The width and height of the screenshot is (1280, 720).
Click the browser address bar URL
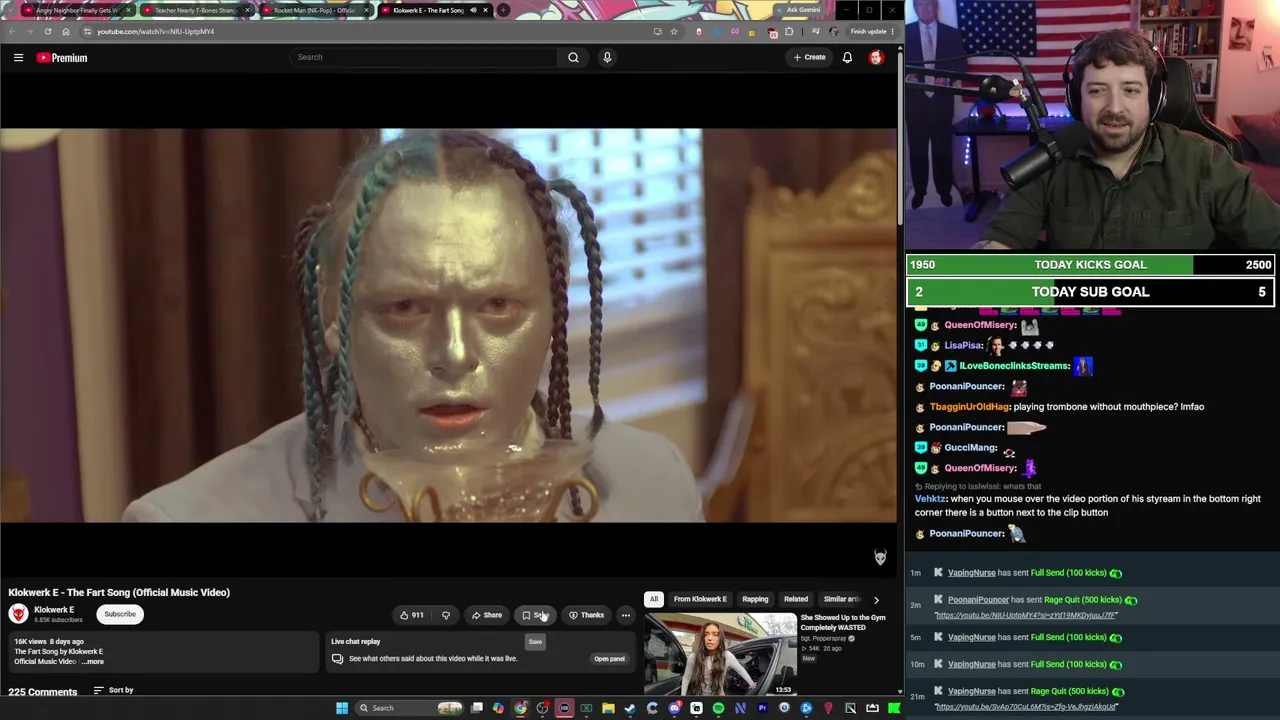[x=155, y=31]
